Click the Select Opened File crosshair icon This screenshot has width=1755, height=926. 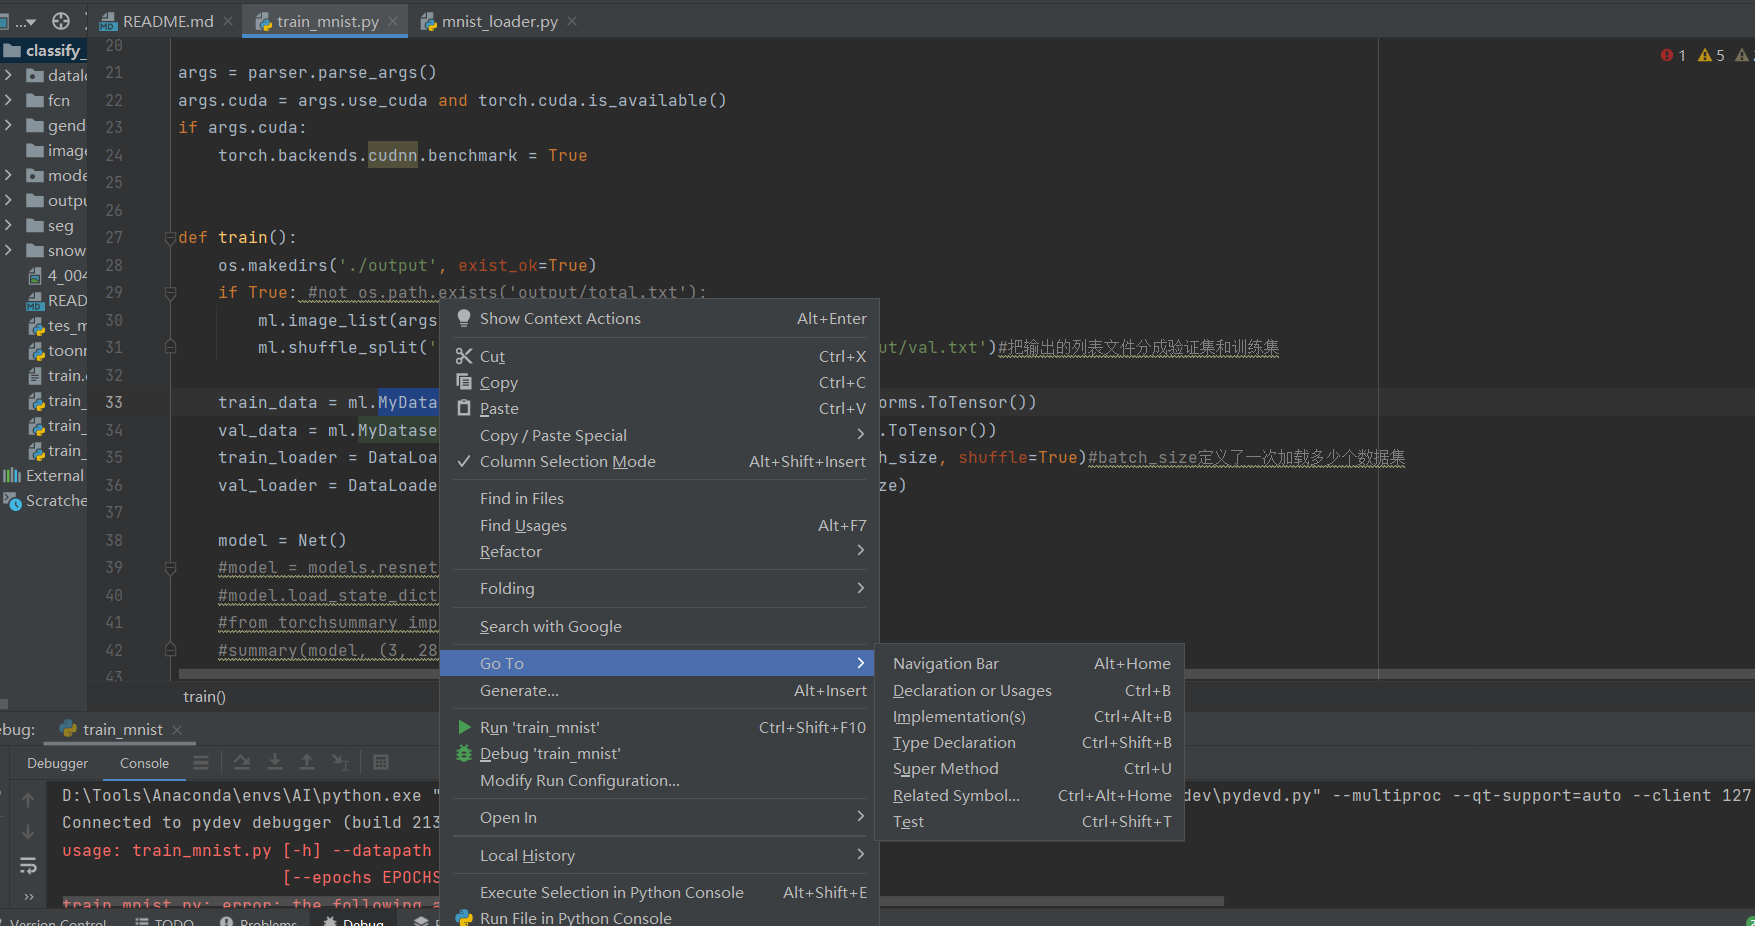click(x=61, y=21)
